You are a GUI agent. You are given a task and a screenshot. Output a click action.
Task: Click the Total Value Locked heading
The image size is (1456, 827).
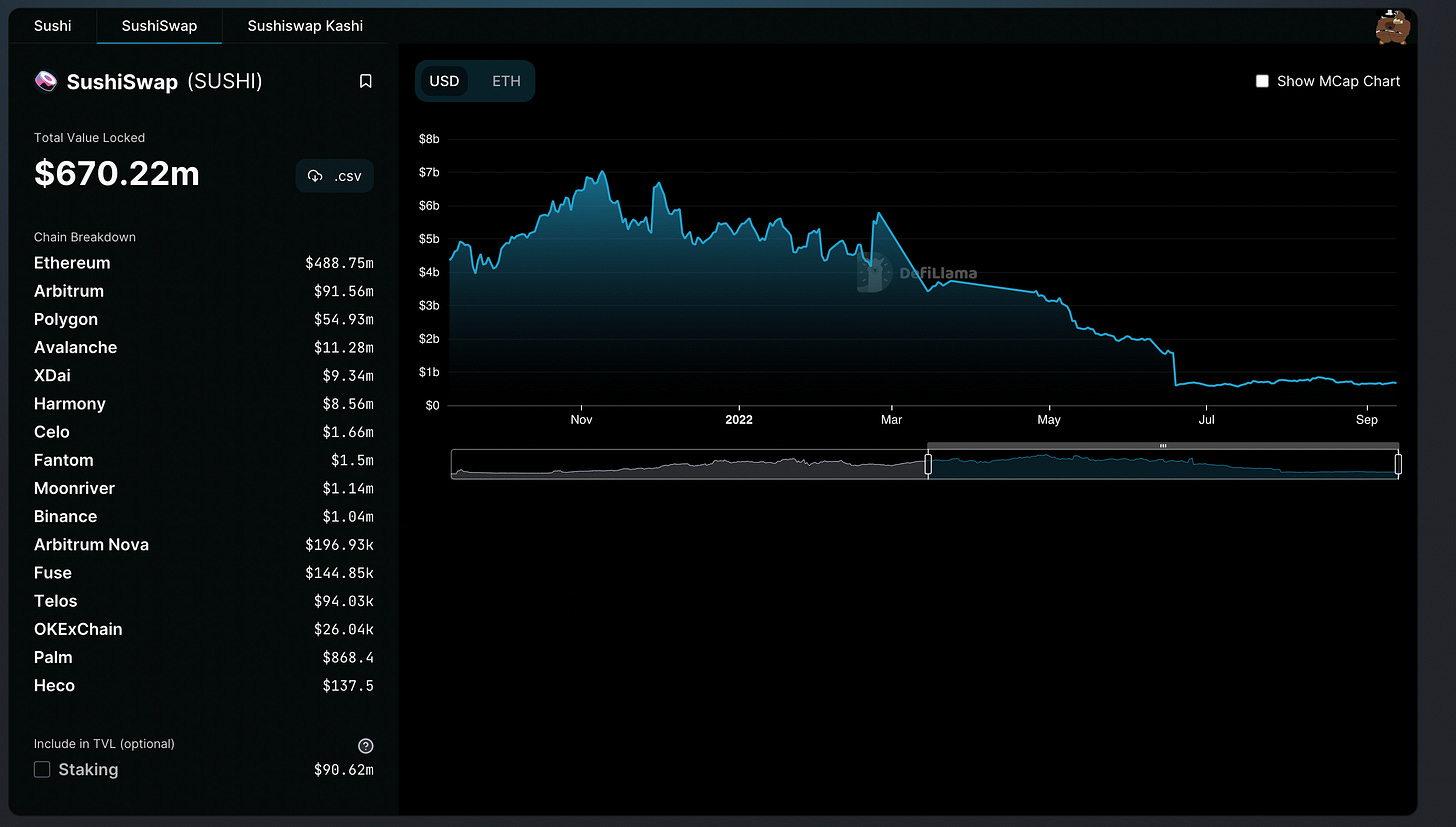click(89, 138)
